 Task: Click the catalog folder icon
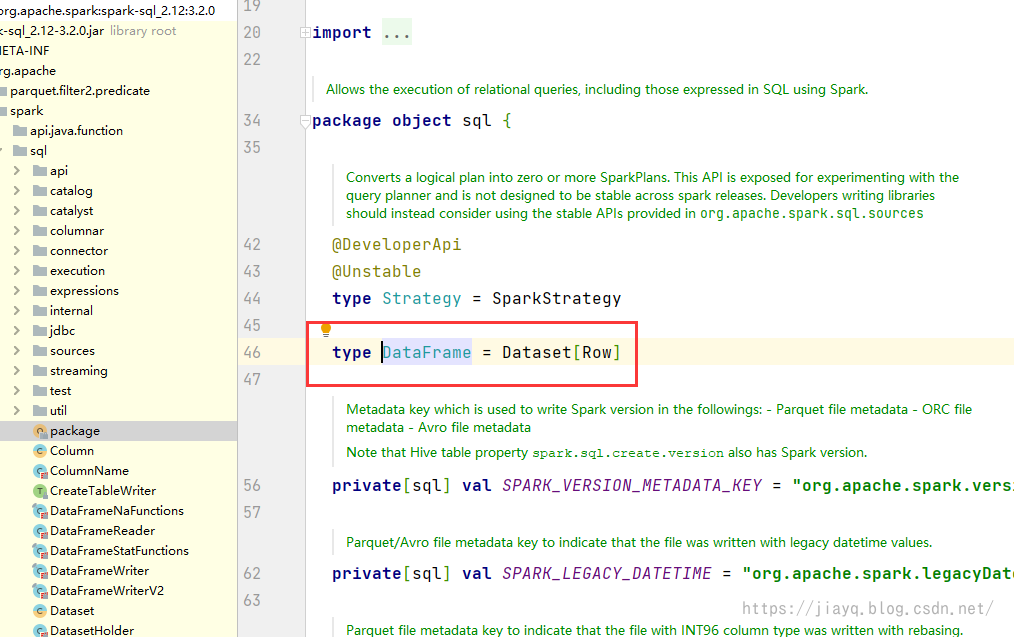[x=40, y=191]
